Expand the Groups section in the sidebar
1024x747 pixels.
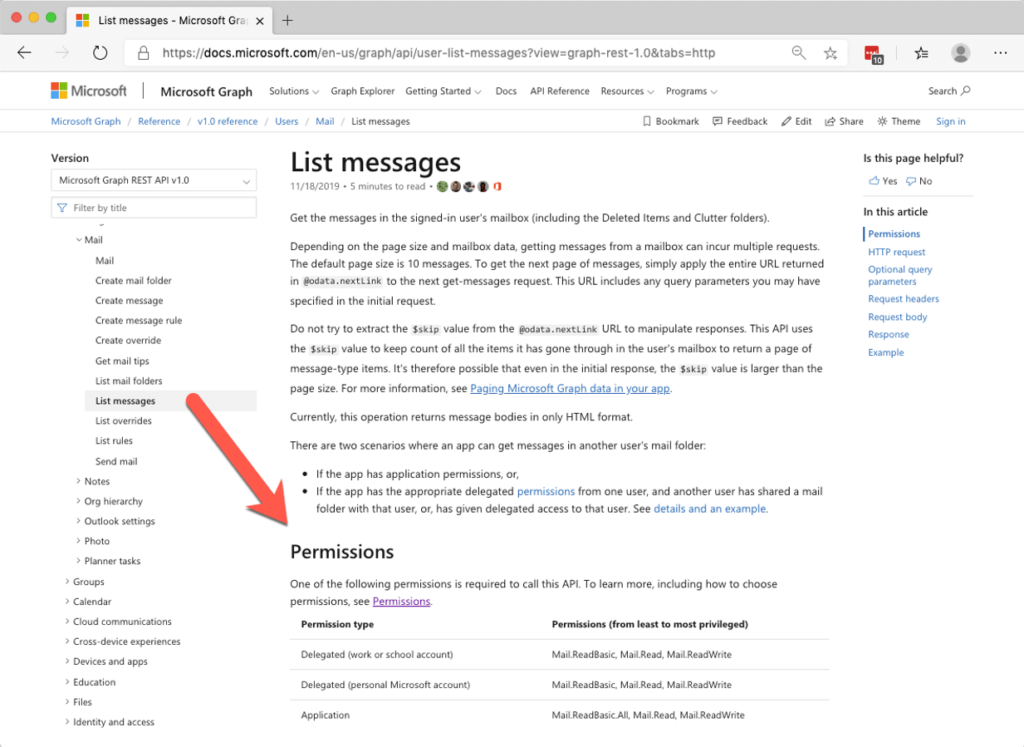(87, 581)
